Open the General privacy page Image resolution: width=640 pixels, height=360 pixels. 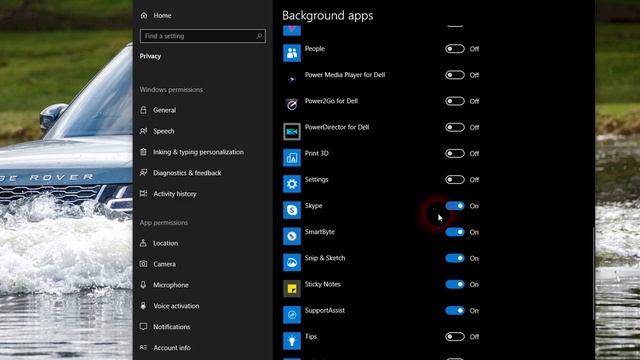coord(164,110)
